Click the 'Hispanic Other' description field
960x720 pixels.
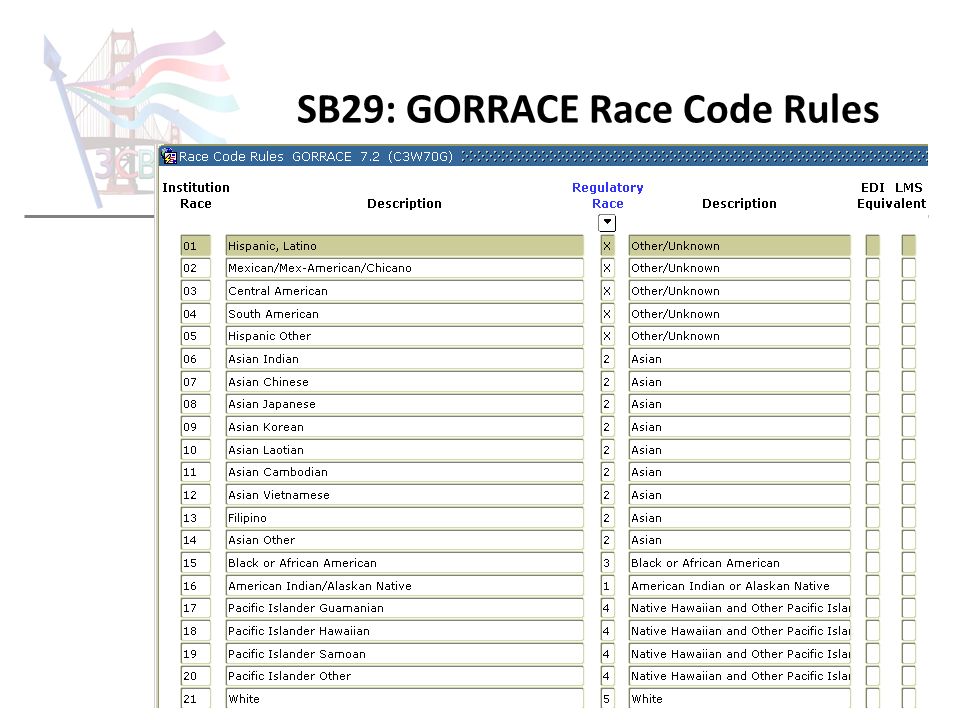405,336
